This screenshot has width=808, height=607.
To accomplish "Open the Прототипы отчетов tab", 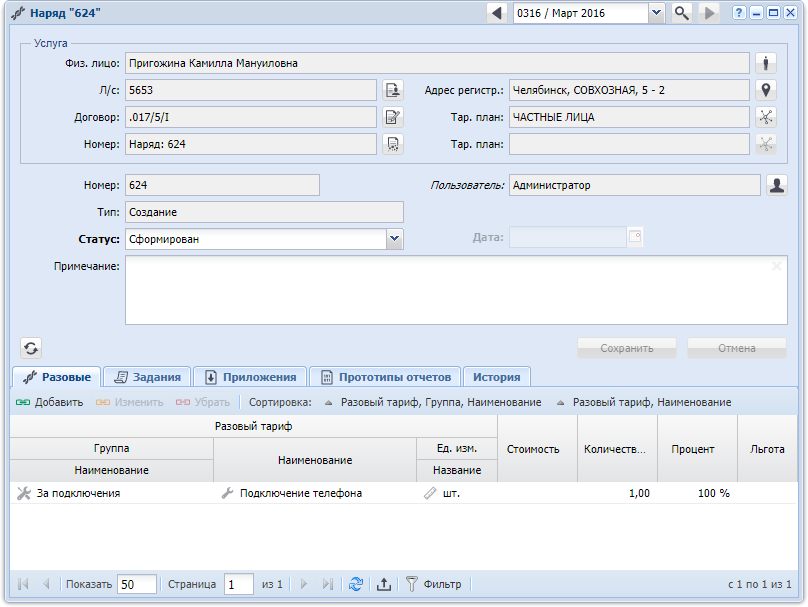I will [385, 377].
